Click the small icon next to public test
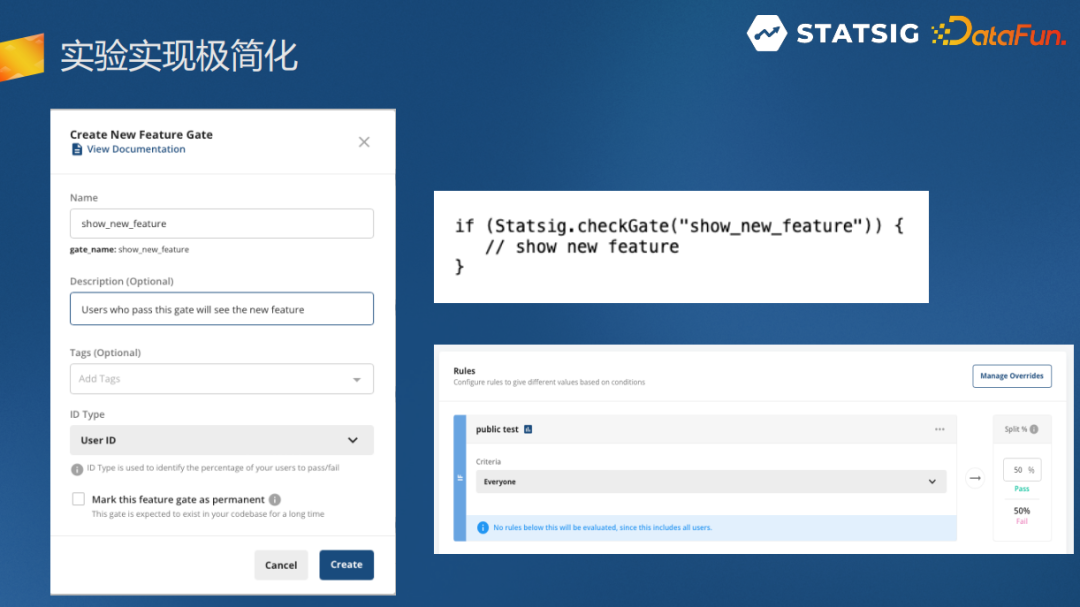 (528, 429)
